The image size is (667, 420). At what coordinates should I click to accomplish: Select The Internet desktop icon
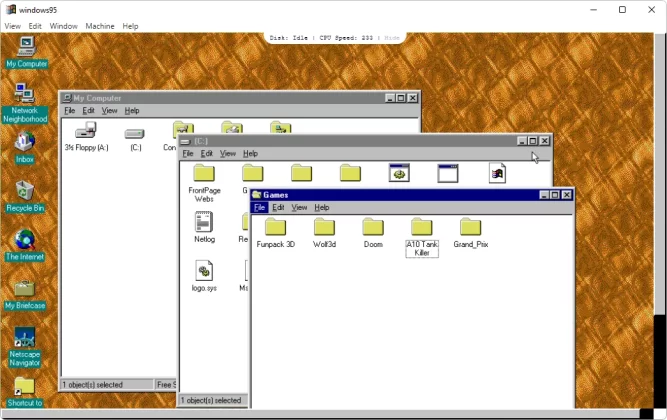(x=25, y=246)
